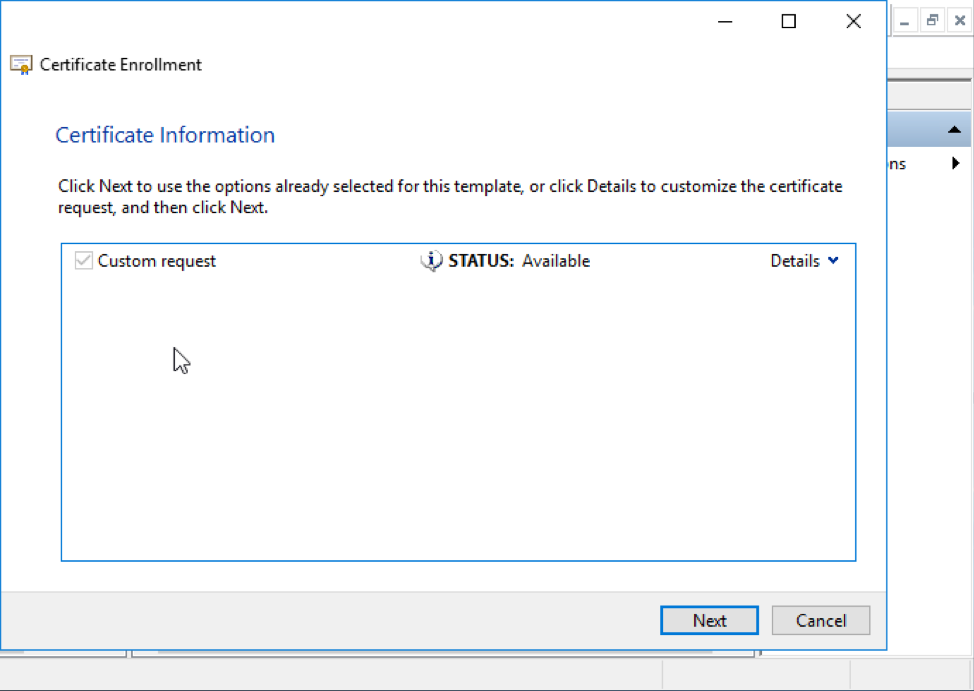
Task: Click the restore icon on the background console window
Action: 931,19
